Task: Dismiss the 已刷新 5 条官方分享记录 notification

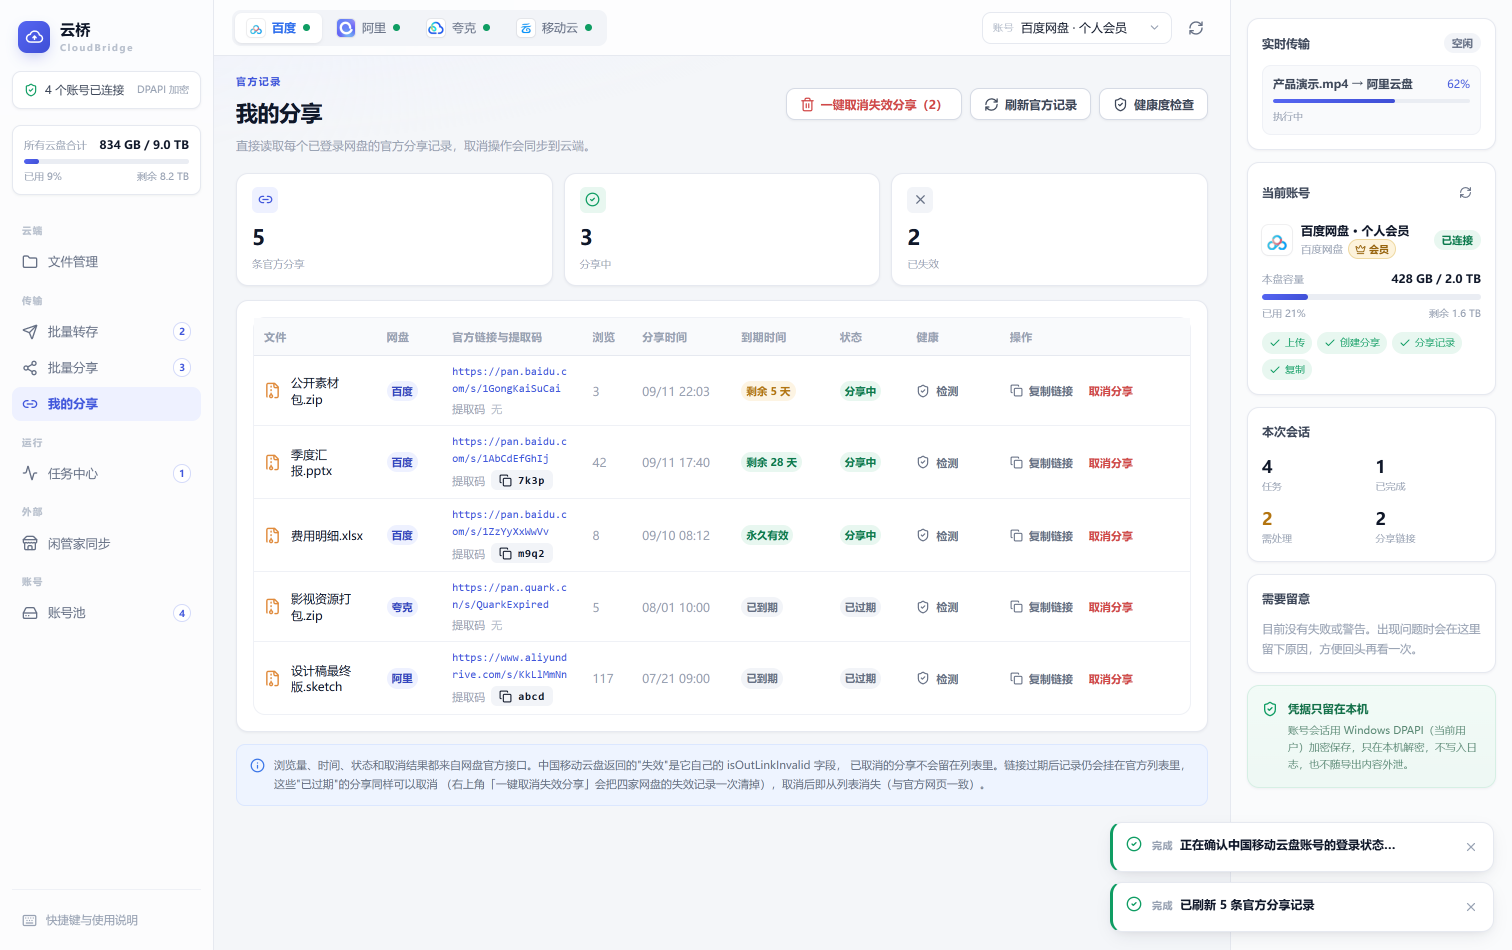Action: click(1471, 907)
